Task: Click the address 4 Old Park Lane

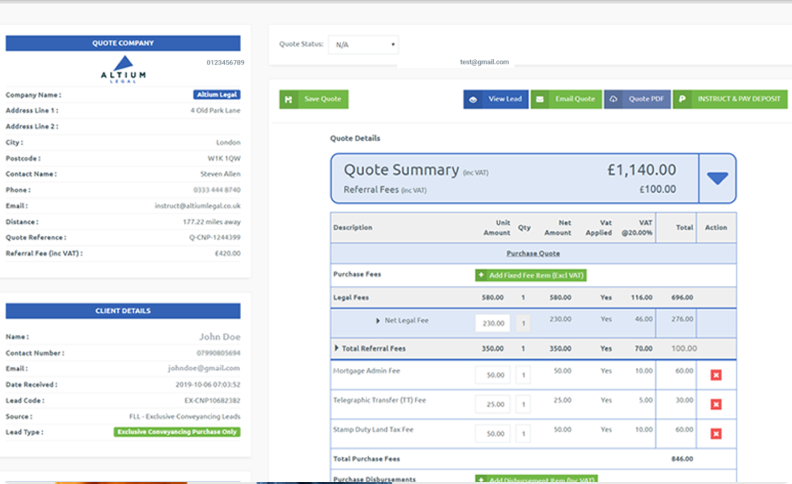Action: pos(215,111)
